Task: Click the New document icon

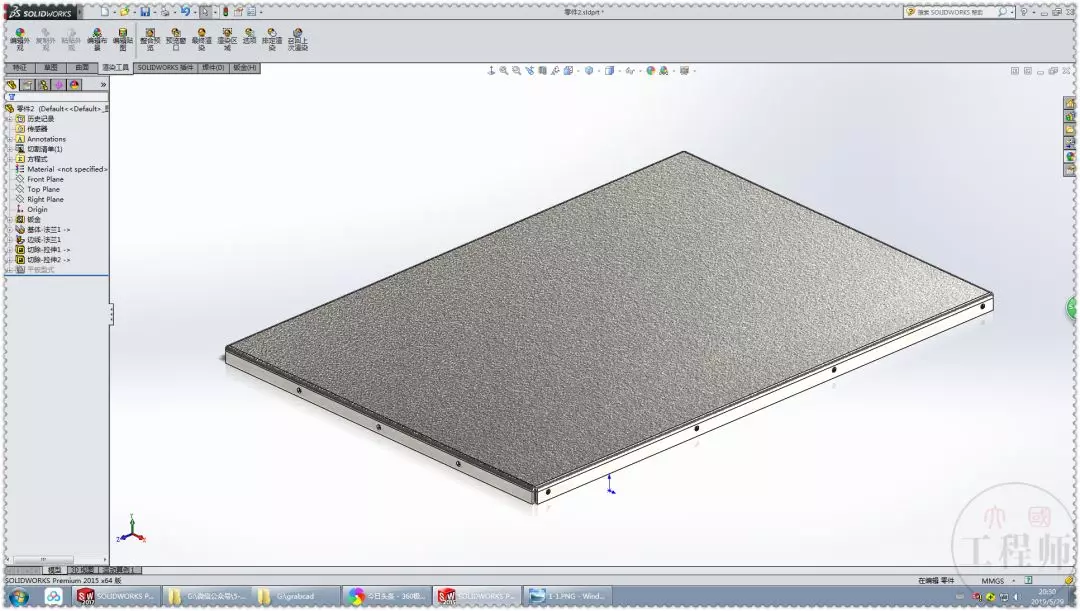Action: tap(105, 12)
